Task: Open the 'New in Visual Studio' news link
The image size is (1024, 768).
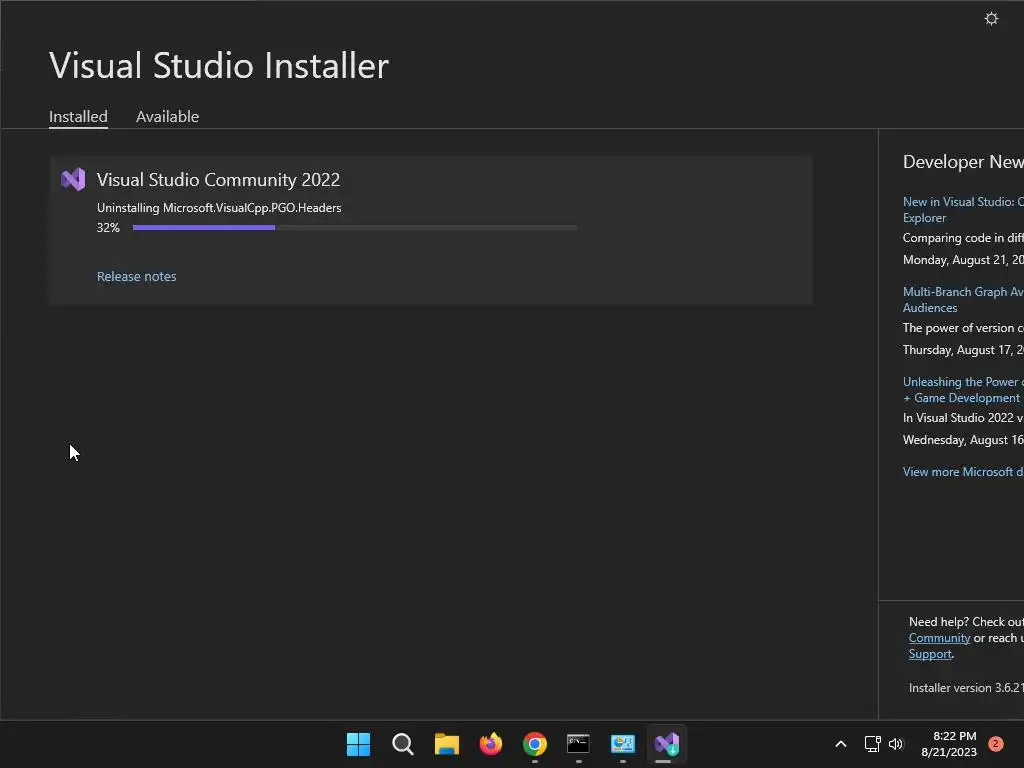Action: 963,210
